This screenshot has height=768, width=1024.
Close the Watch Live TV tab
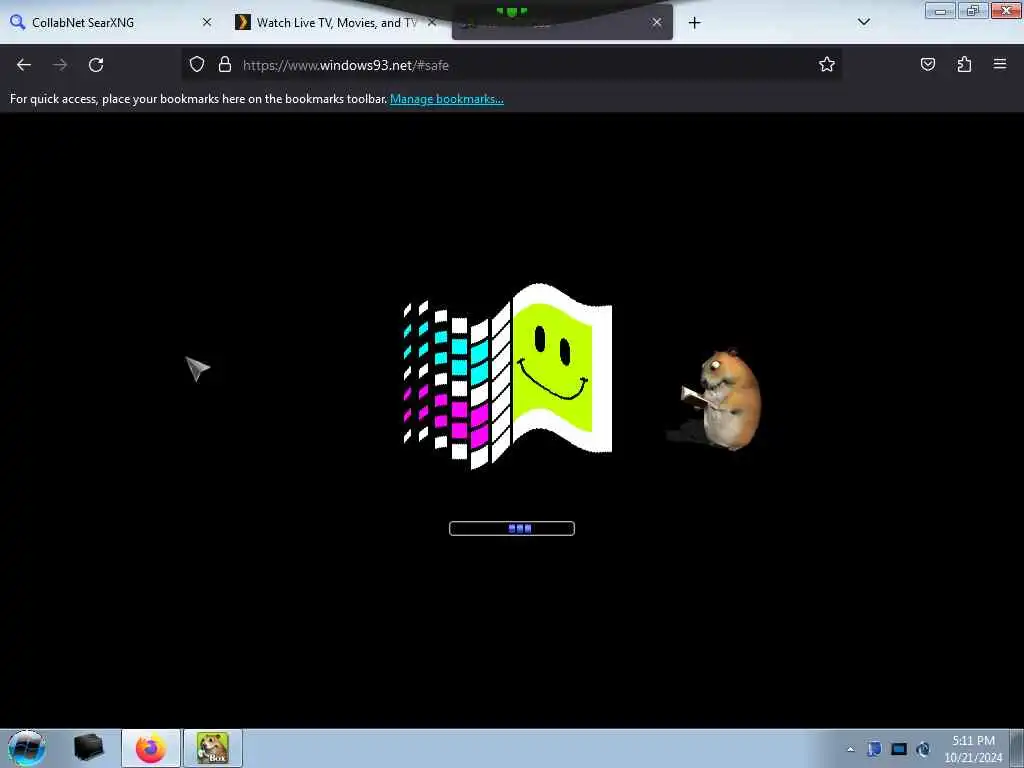[x=432, y=22]
